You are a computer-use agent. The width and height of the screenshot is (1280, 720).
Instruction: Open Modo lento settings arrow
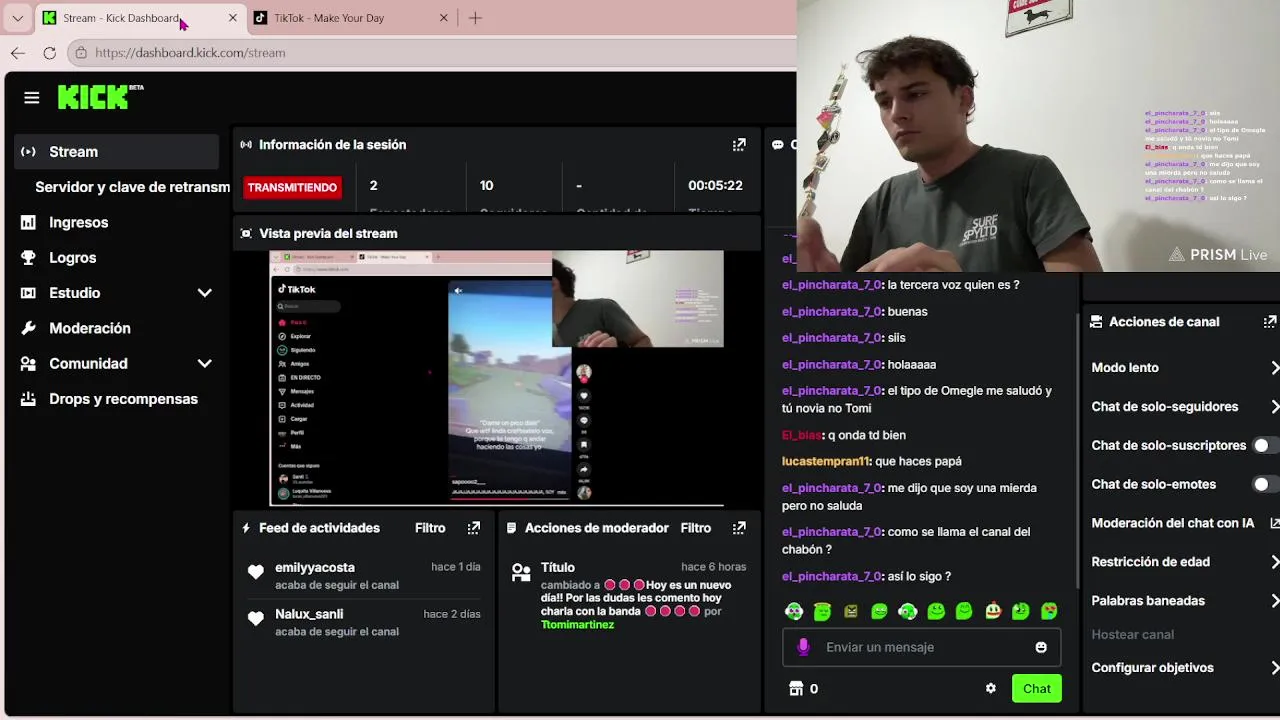pos(1274,368)
